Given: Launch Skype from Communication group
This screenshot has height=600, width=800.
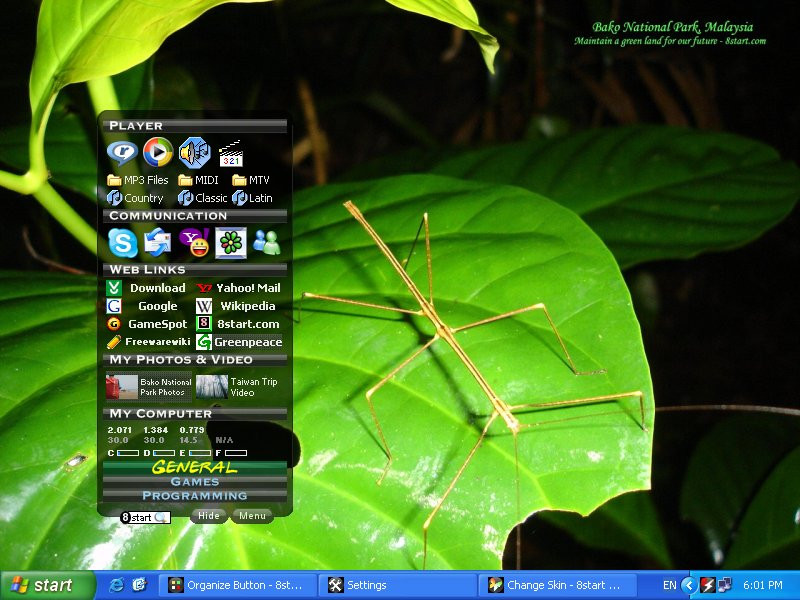Looking at the screenshot, I should click(x=122, y=243).
